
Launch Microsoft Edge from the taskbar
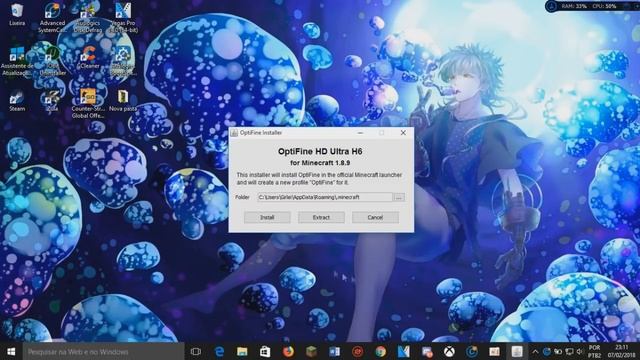(x=219, y=351)
